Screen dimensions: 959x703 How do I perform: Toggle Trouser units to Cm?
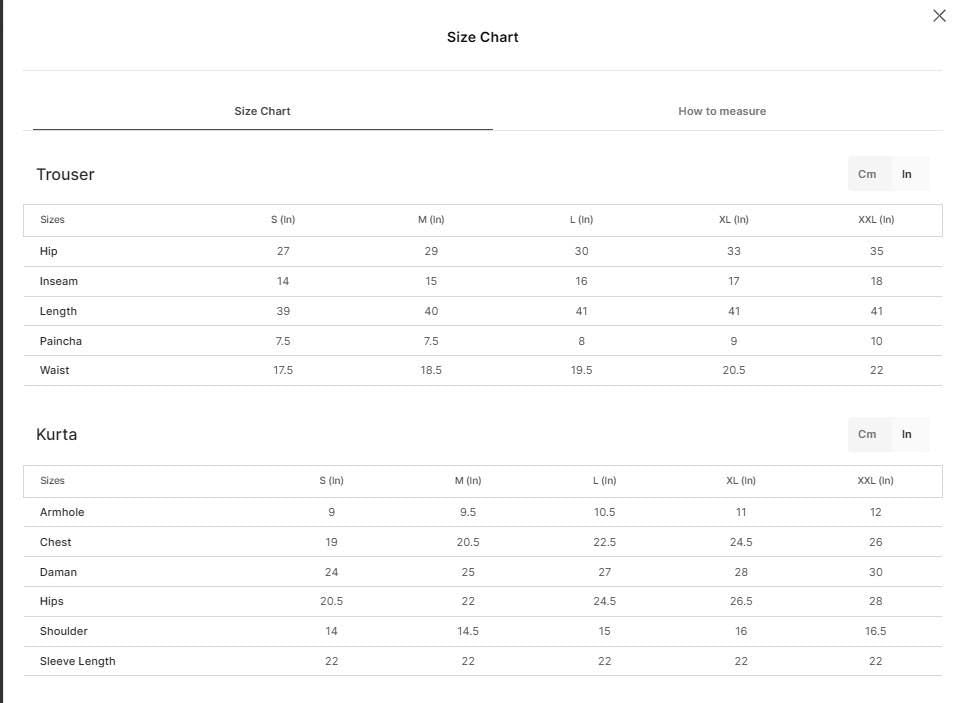pos(867,174)
